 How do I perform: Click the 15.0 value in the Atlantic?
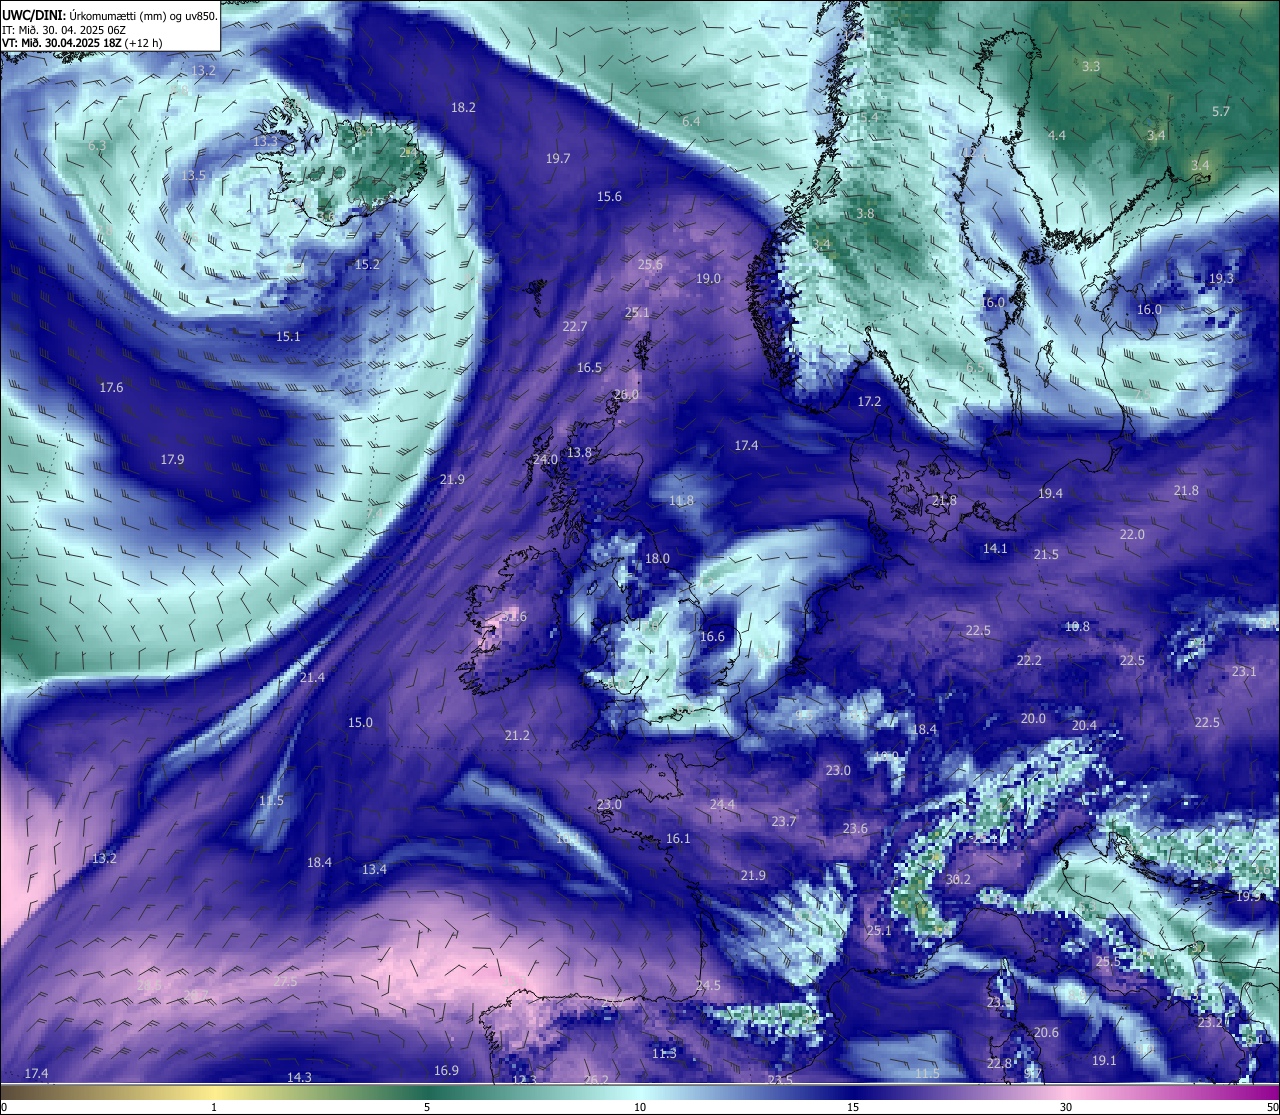pos(360,722)
